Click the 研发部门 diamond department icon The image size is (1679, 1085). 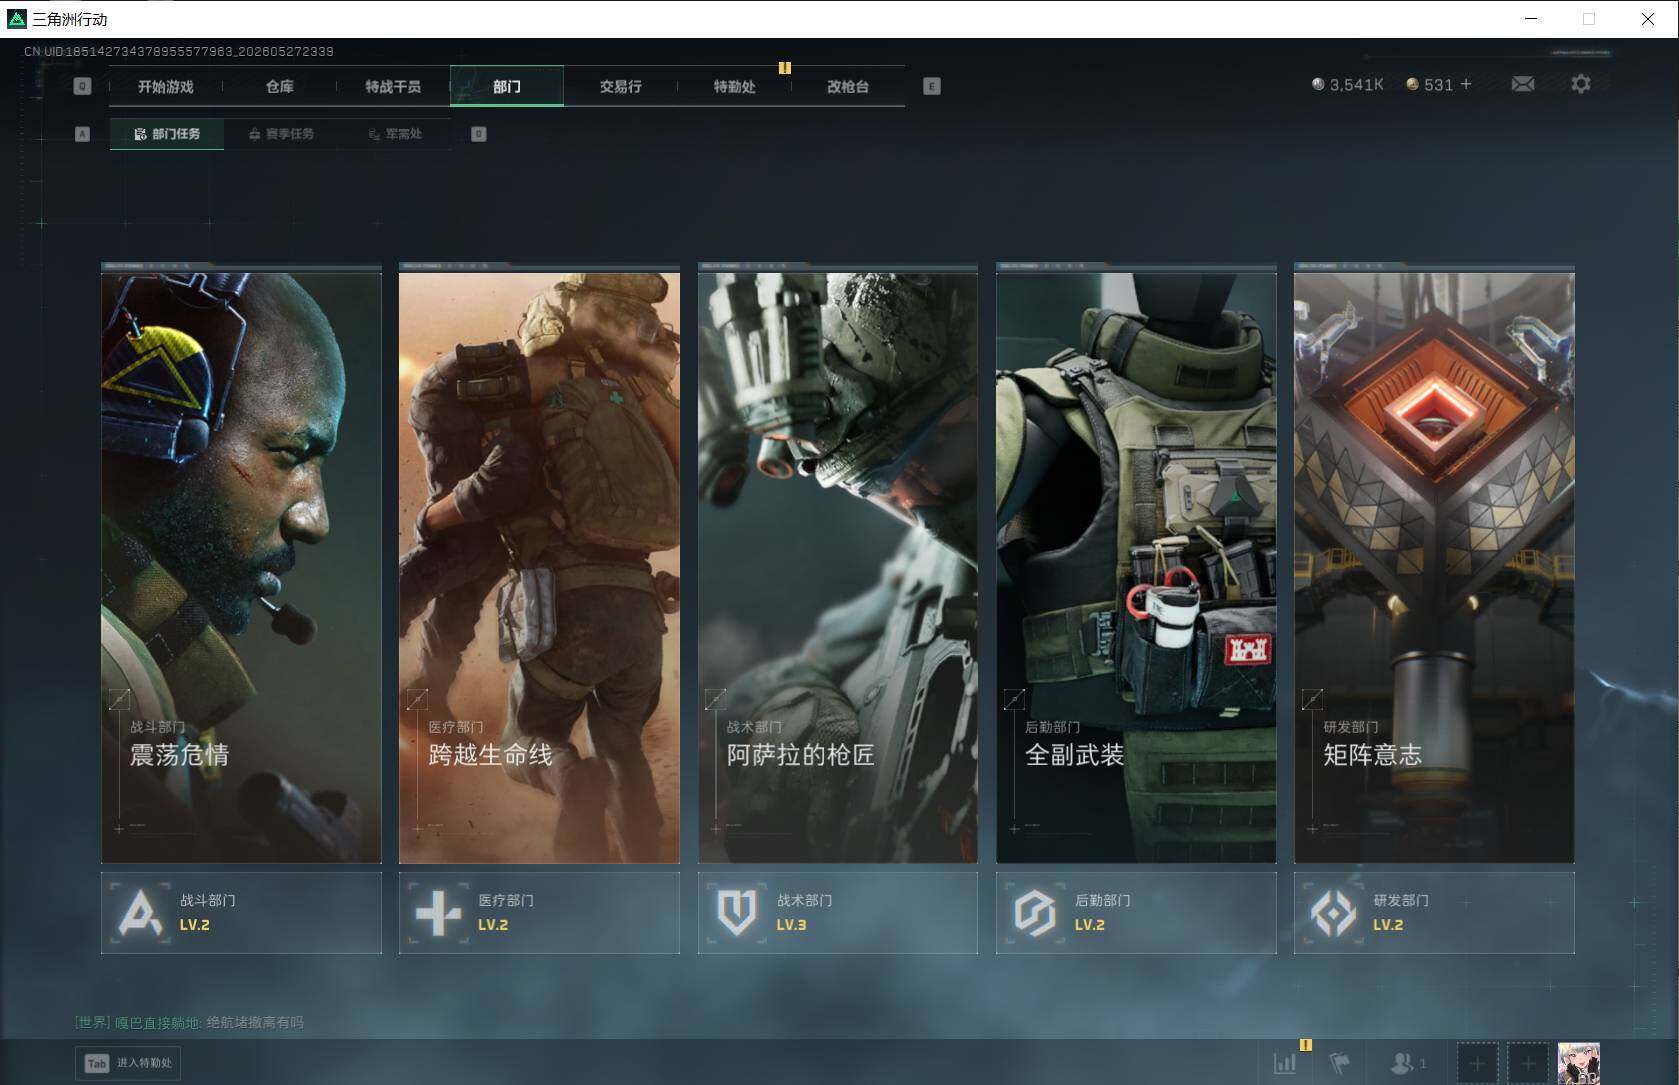pos(1333,912)
